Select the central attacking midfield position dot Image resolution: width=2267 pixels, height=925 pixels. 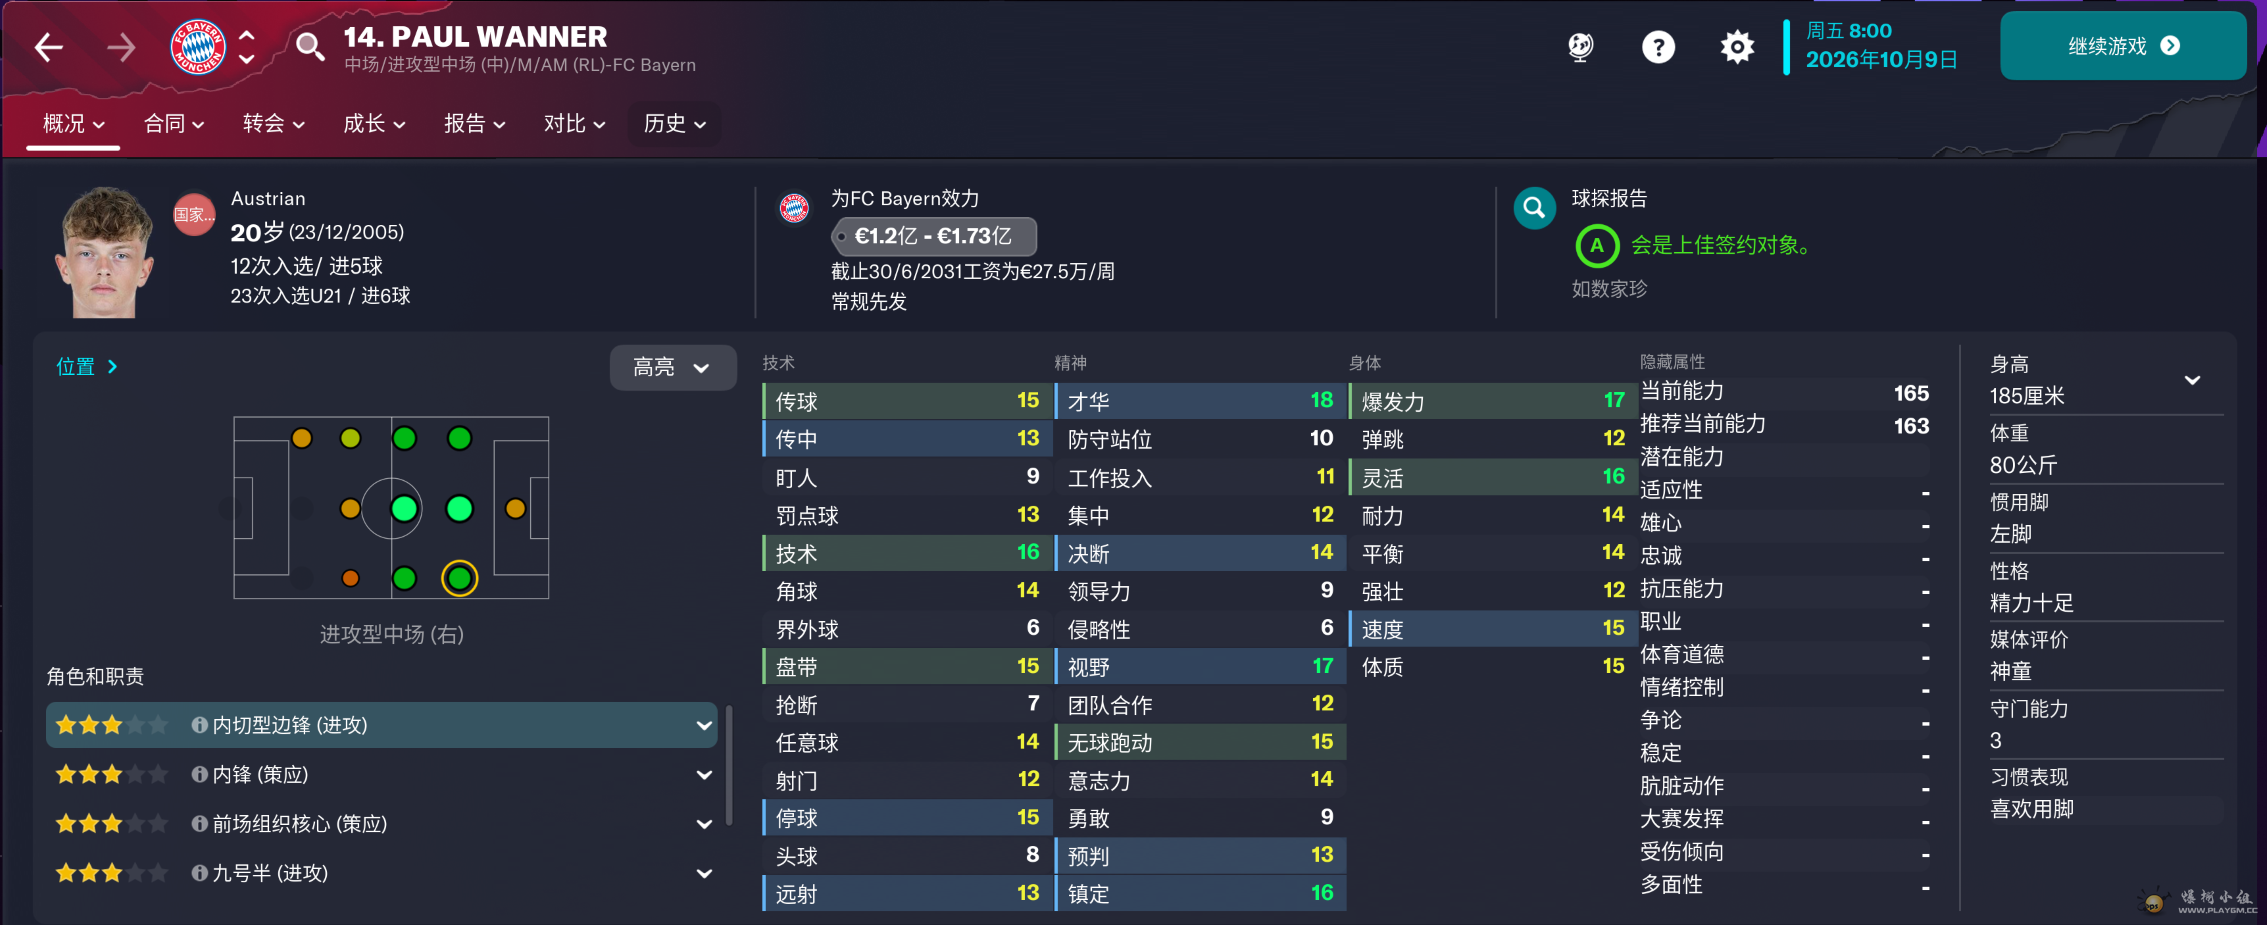point(460,509)
